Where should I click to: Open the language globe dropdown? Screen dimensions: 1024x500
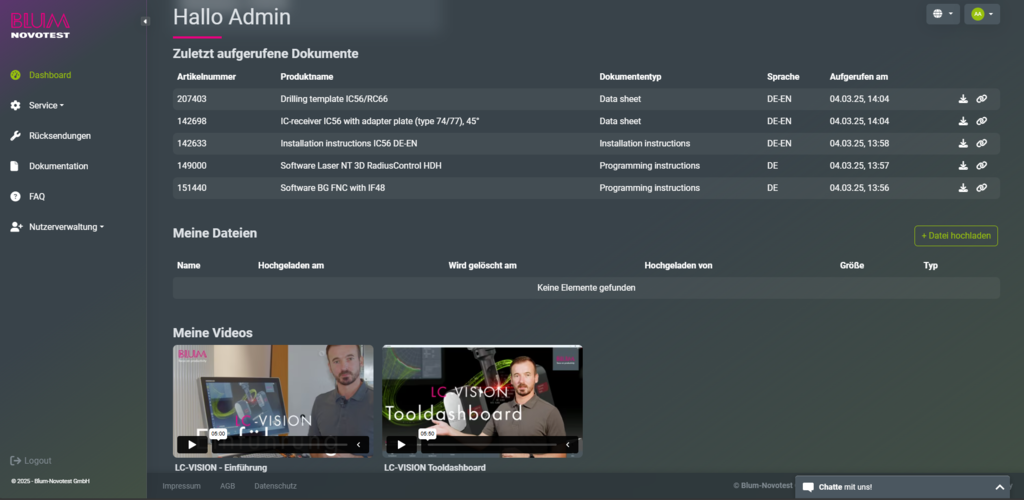click(x=943, y=14)
